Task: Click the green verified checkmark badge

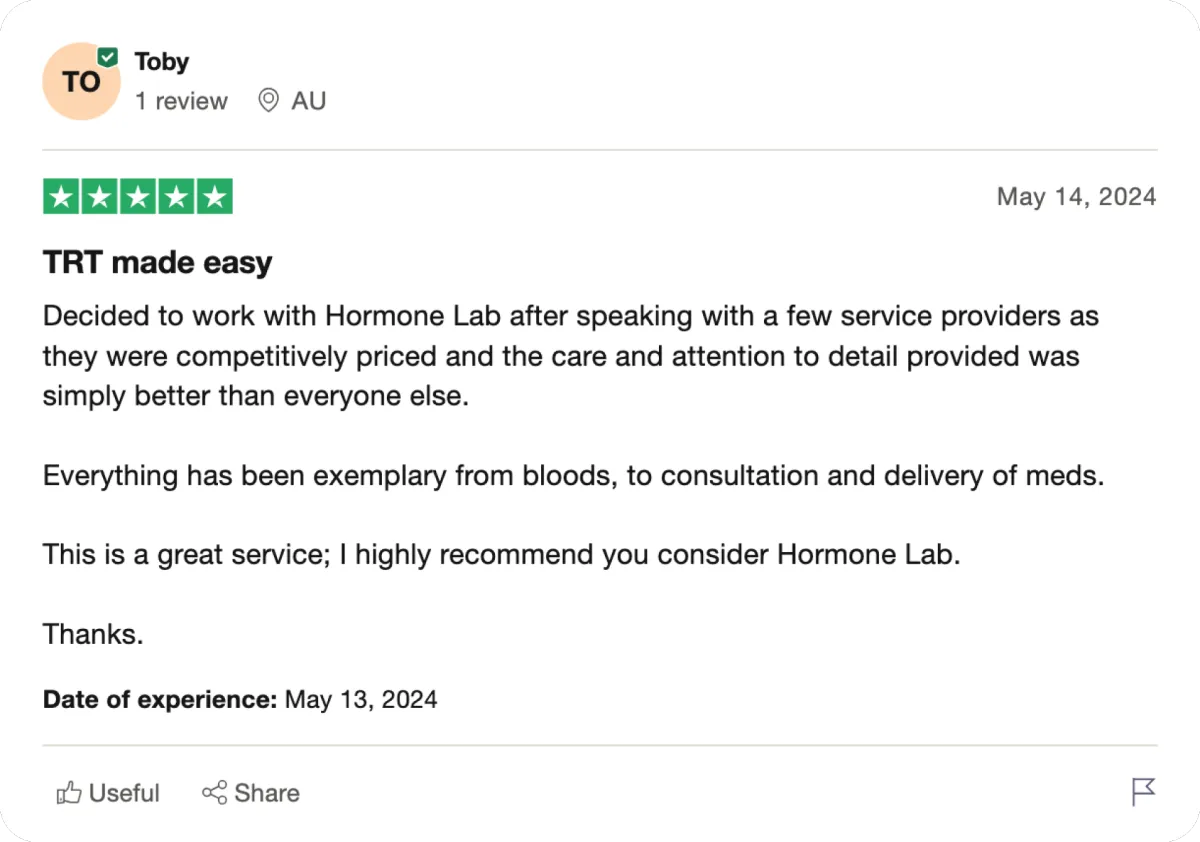Action: tap(108, 58)
